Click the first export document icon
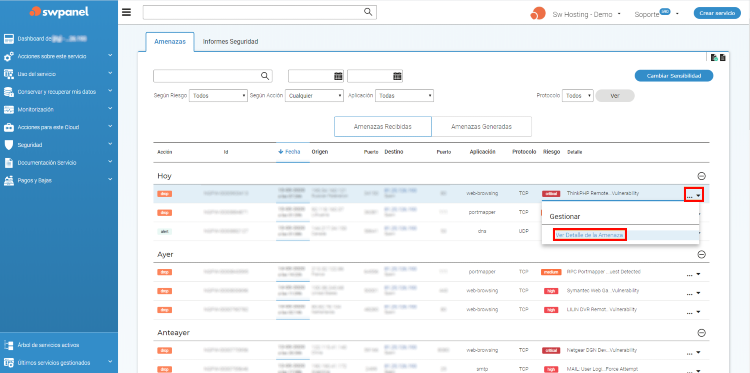The width and height of the screenshot is (750, 373). [714, 57]
